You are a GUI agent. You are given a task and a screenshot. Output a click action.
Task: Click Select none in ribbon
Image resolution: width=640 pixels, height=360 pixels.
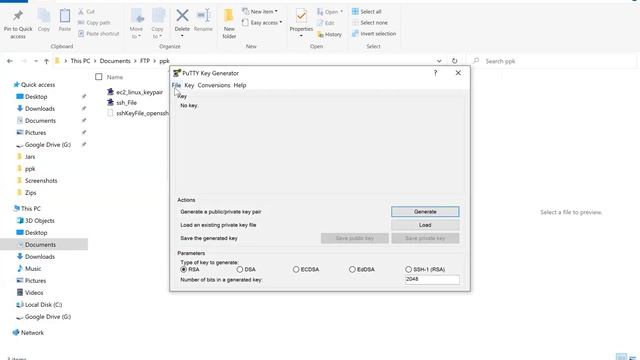click(x=370, y=22)
